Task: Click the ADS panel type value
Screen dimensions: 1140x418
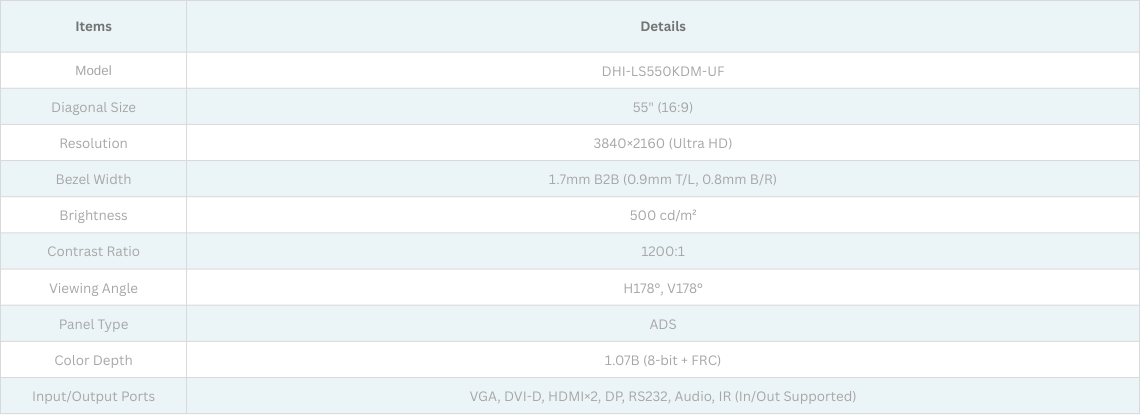Action: click(662, 324)
